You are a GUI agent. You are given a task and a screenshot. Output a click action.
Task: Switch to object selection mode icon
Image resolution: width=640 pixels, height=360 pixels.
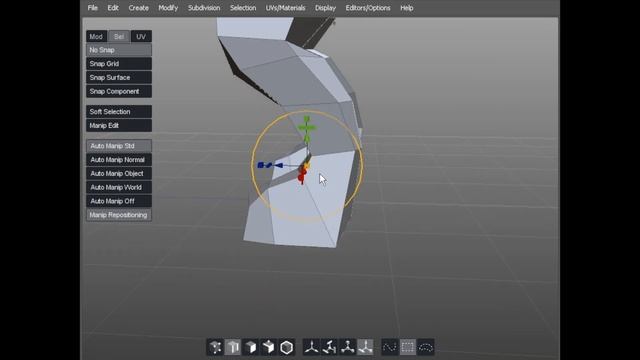[x=287, y=347]
